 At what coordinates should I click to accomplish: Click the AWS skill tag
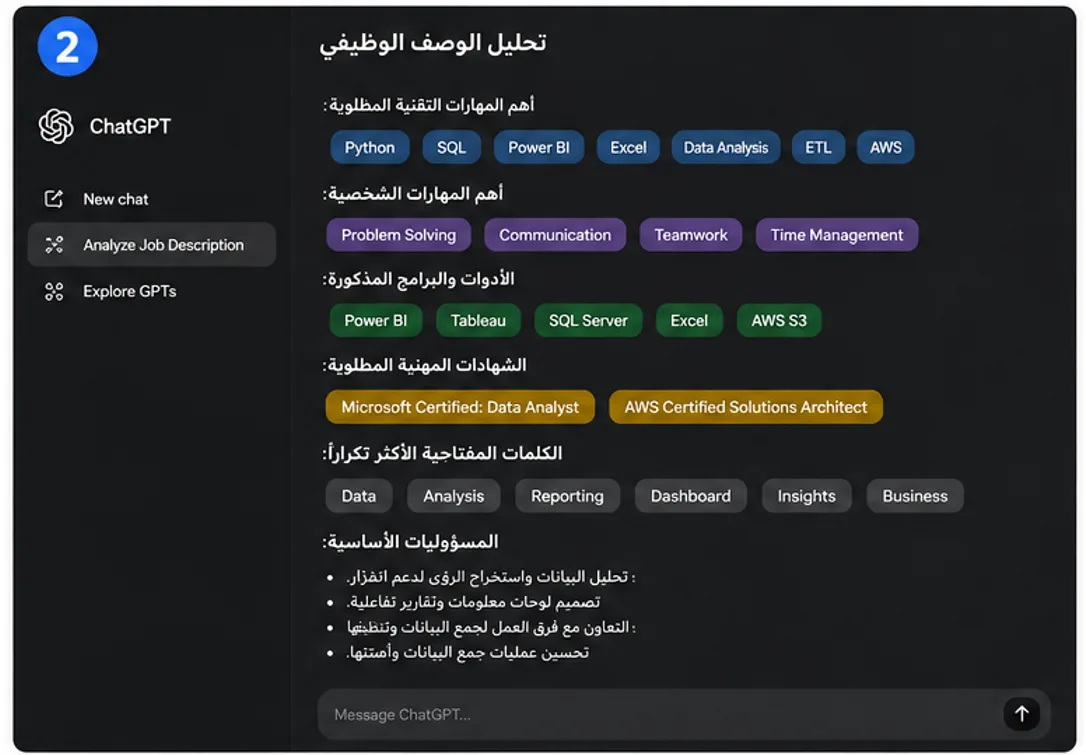[886, 148]
